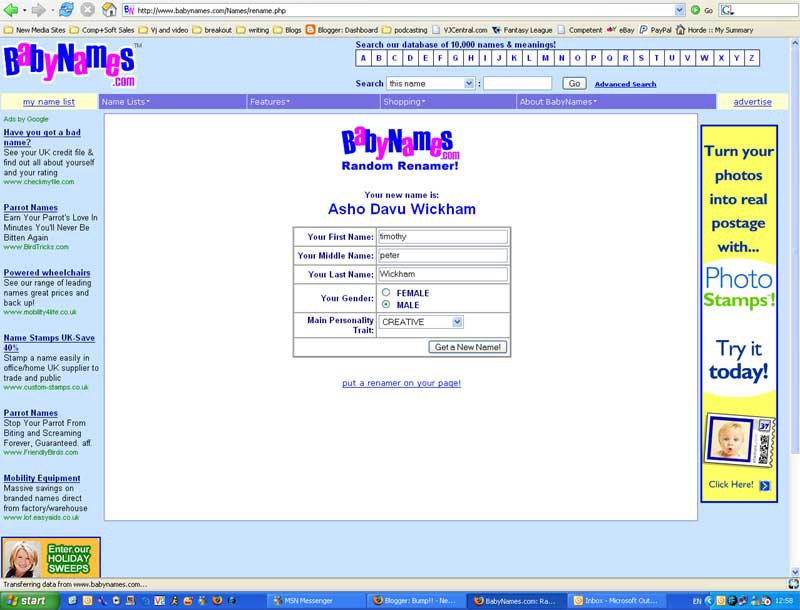The image size is (800, 610).
Task: Open the 'Mobility Equipment' ad link
Action: coord(42,478)
